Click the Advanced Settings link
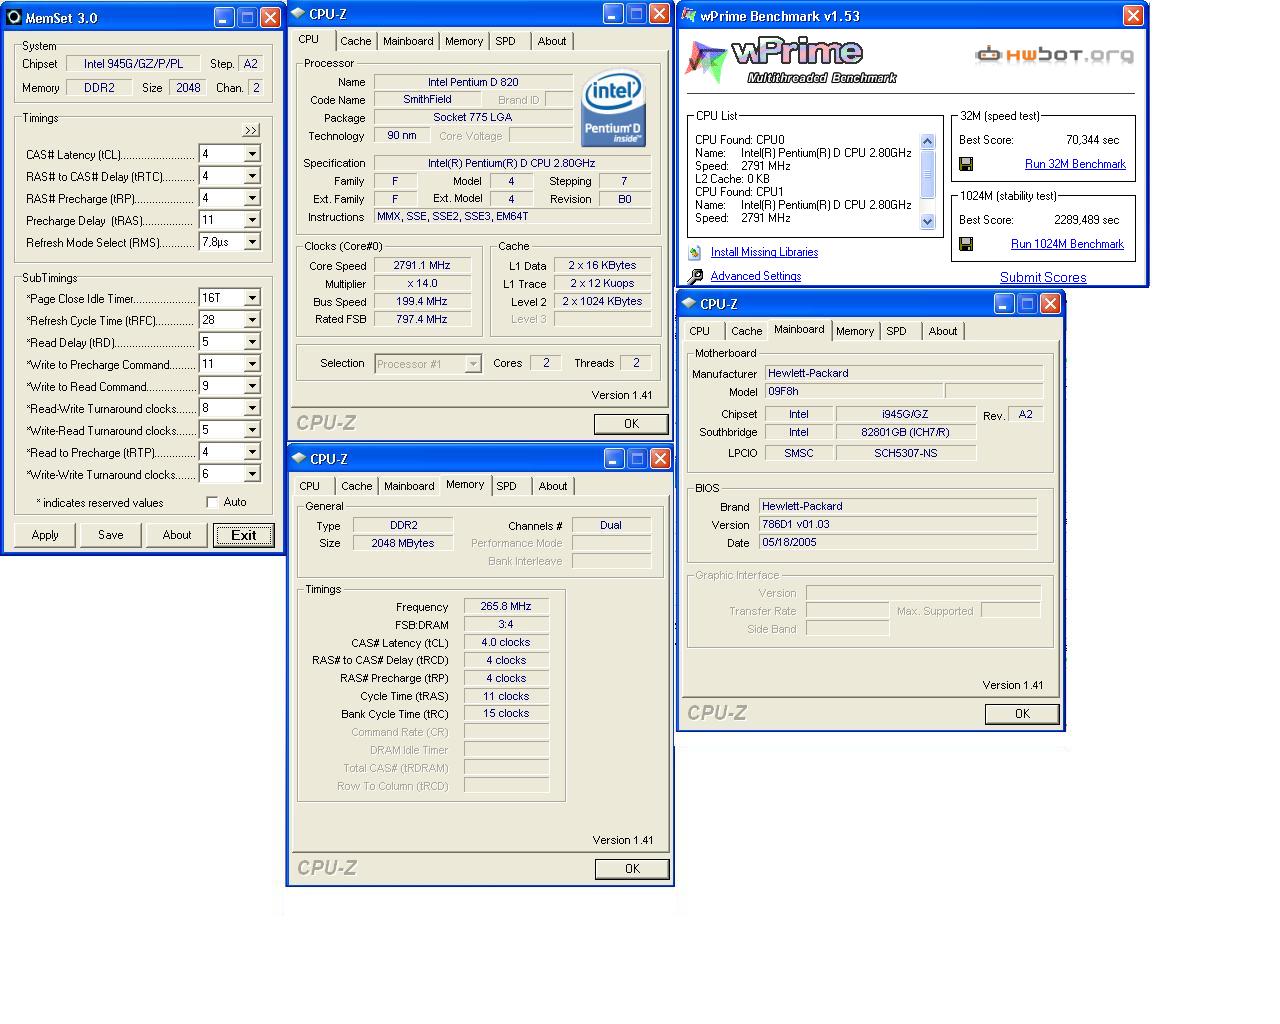 pyautogui.click(x=755, y=276)
